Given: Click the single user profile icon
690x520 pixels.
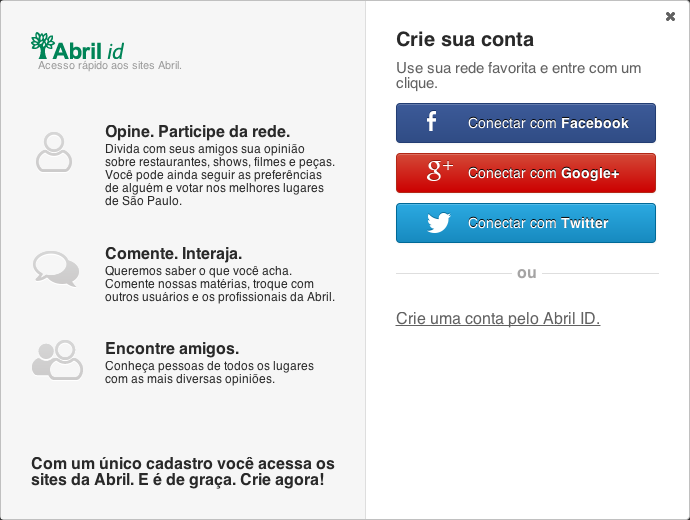Looking at the screenshot, I should pyautogui.click(x=54, y=152).
